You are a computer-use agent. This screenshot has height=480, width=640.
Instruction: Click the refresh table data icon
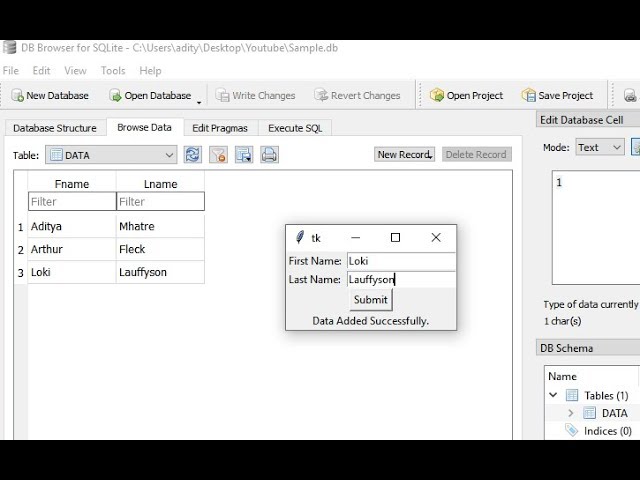(x=193, y=155)
